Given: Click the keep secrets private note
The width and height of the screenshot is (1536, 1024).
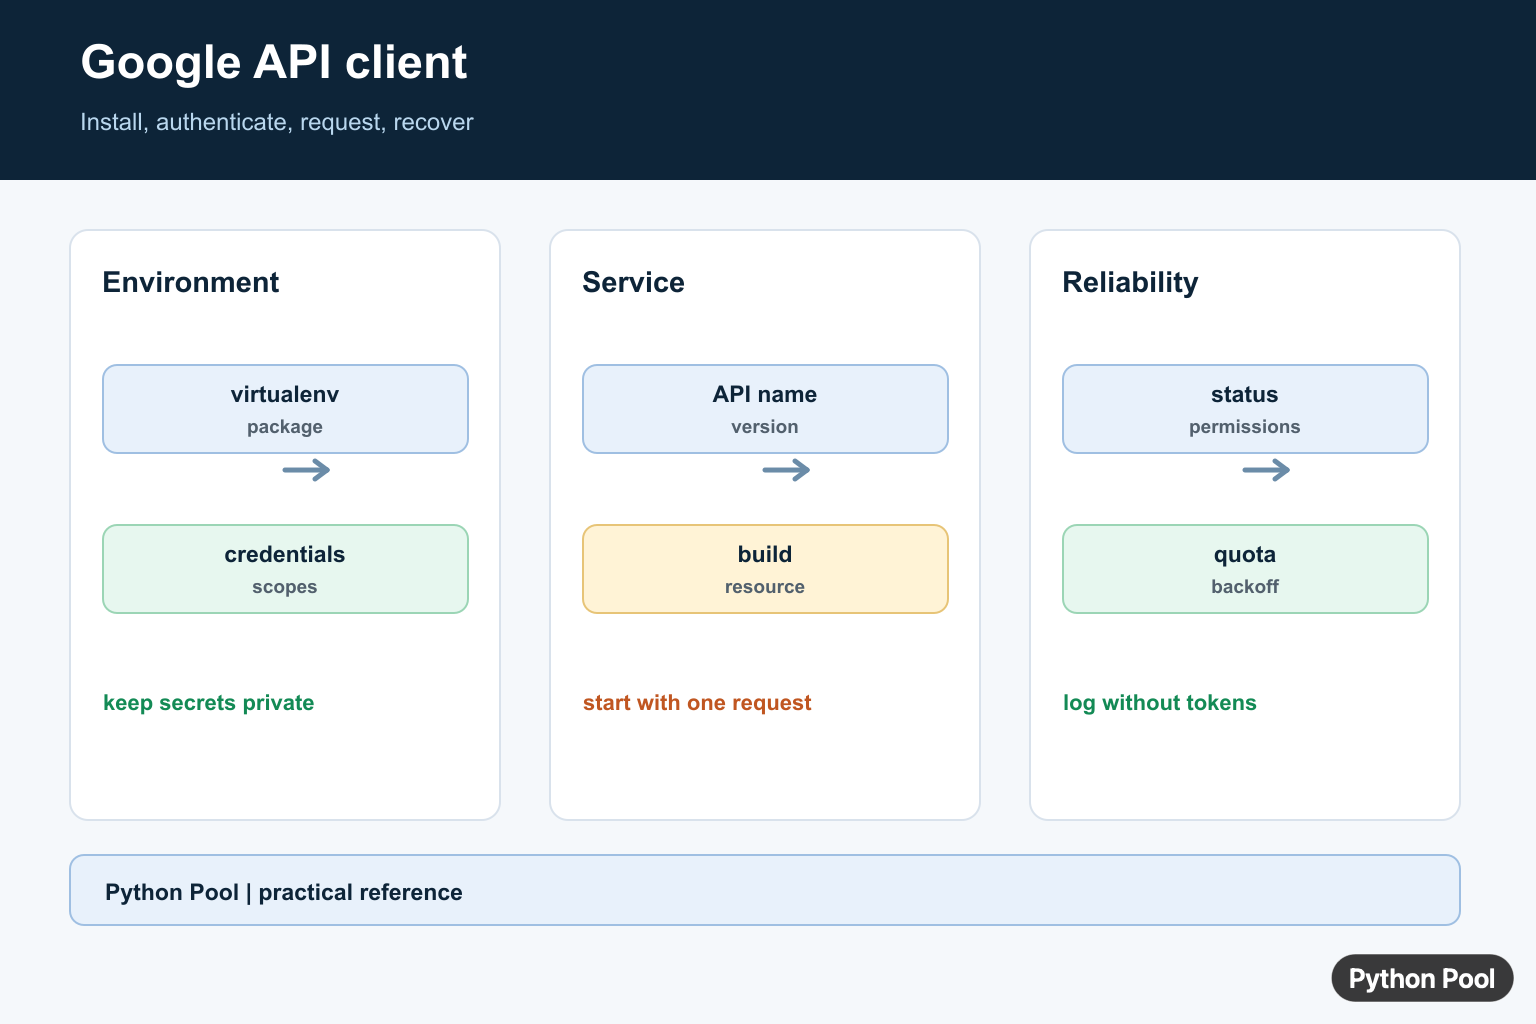Looking at the screenshot, I should (209, 703).
